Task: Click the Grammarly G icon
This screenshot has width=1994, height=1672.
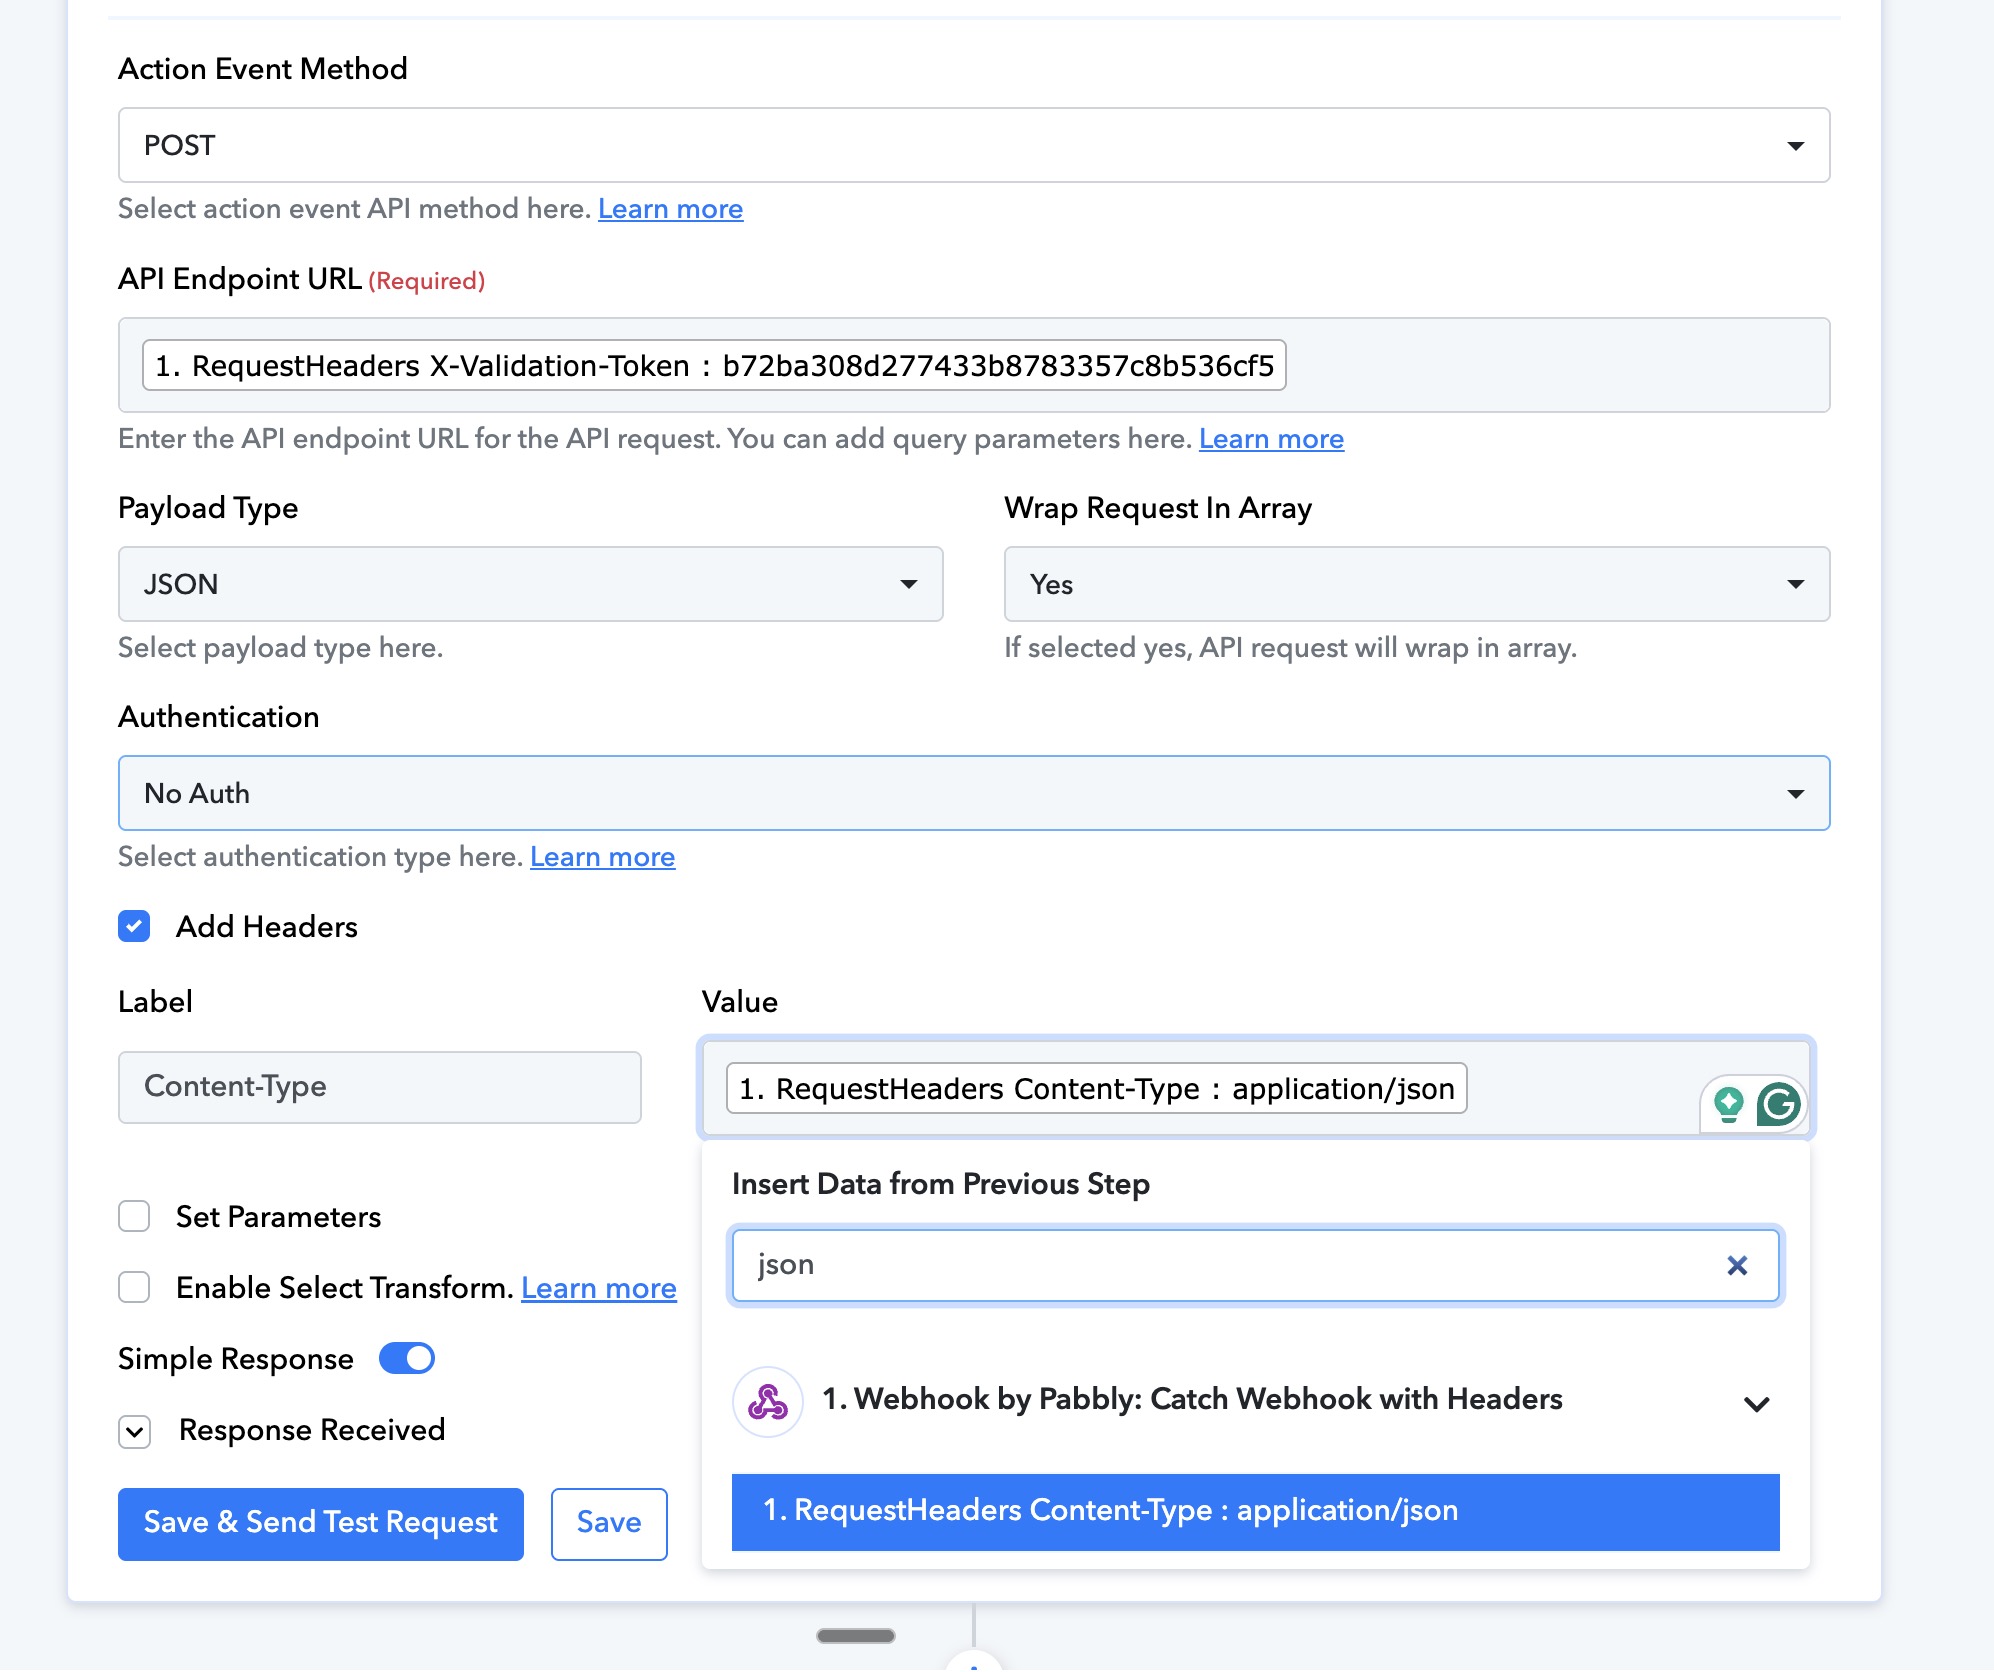Action: tap(1779, 1105)
